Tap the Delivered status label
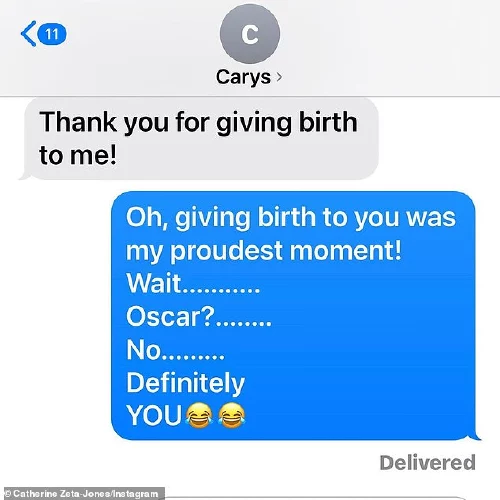 click(427, 462)
